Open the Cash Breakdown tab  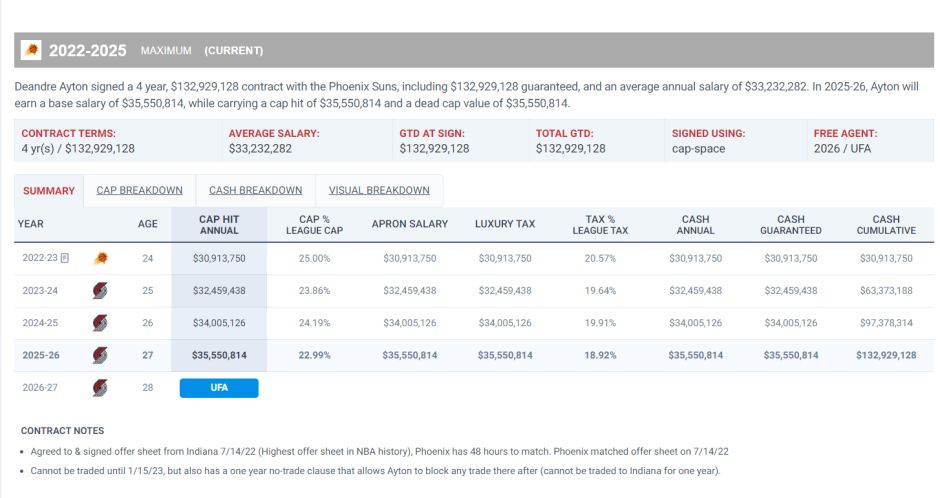pos(255,191)
